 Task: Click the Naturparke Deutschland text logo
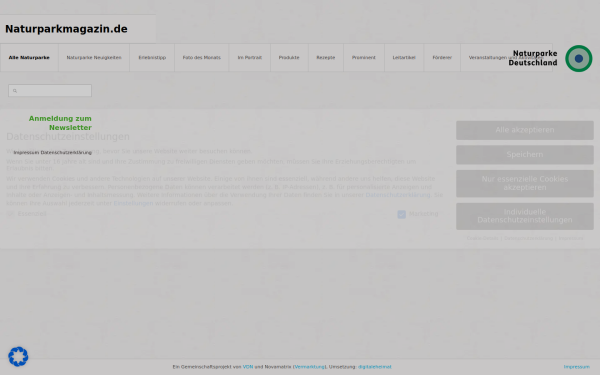(x=533, y=58)
